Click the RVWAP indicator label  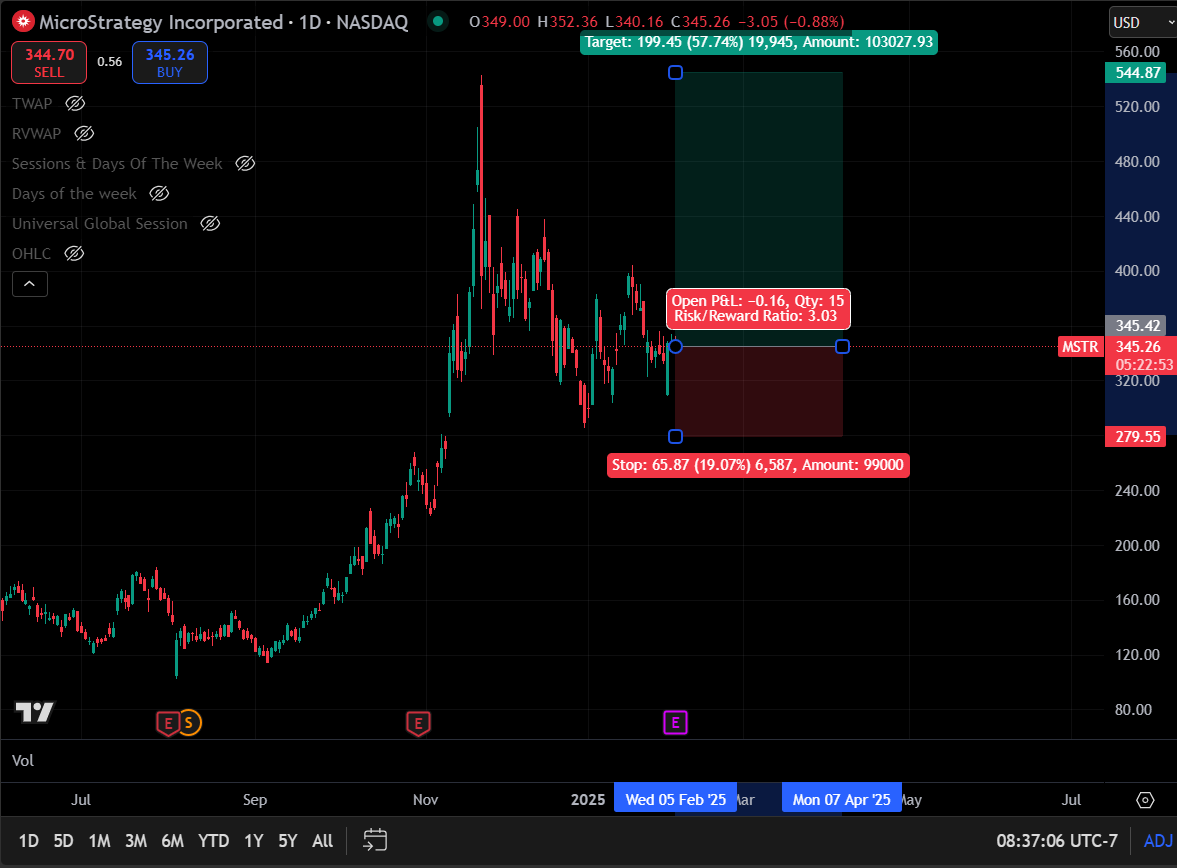point(37,134)
